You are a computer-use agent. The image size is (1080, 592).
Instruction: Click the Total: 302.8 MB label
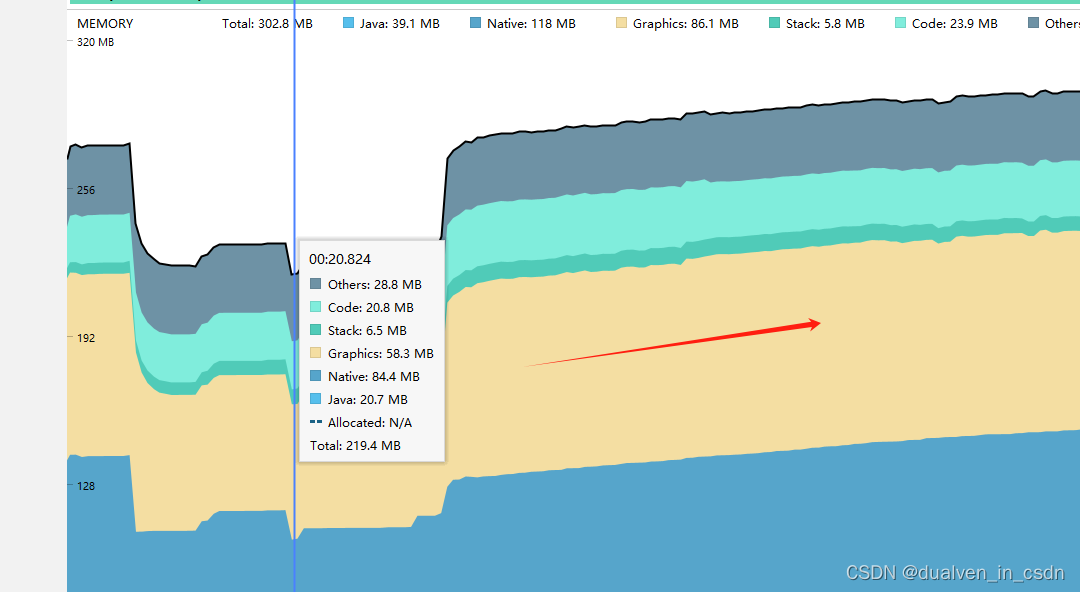point(266,22)
